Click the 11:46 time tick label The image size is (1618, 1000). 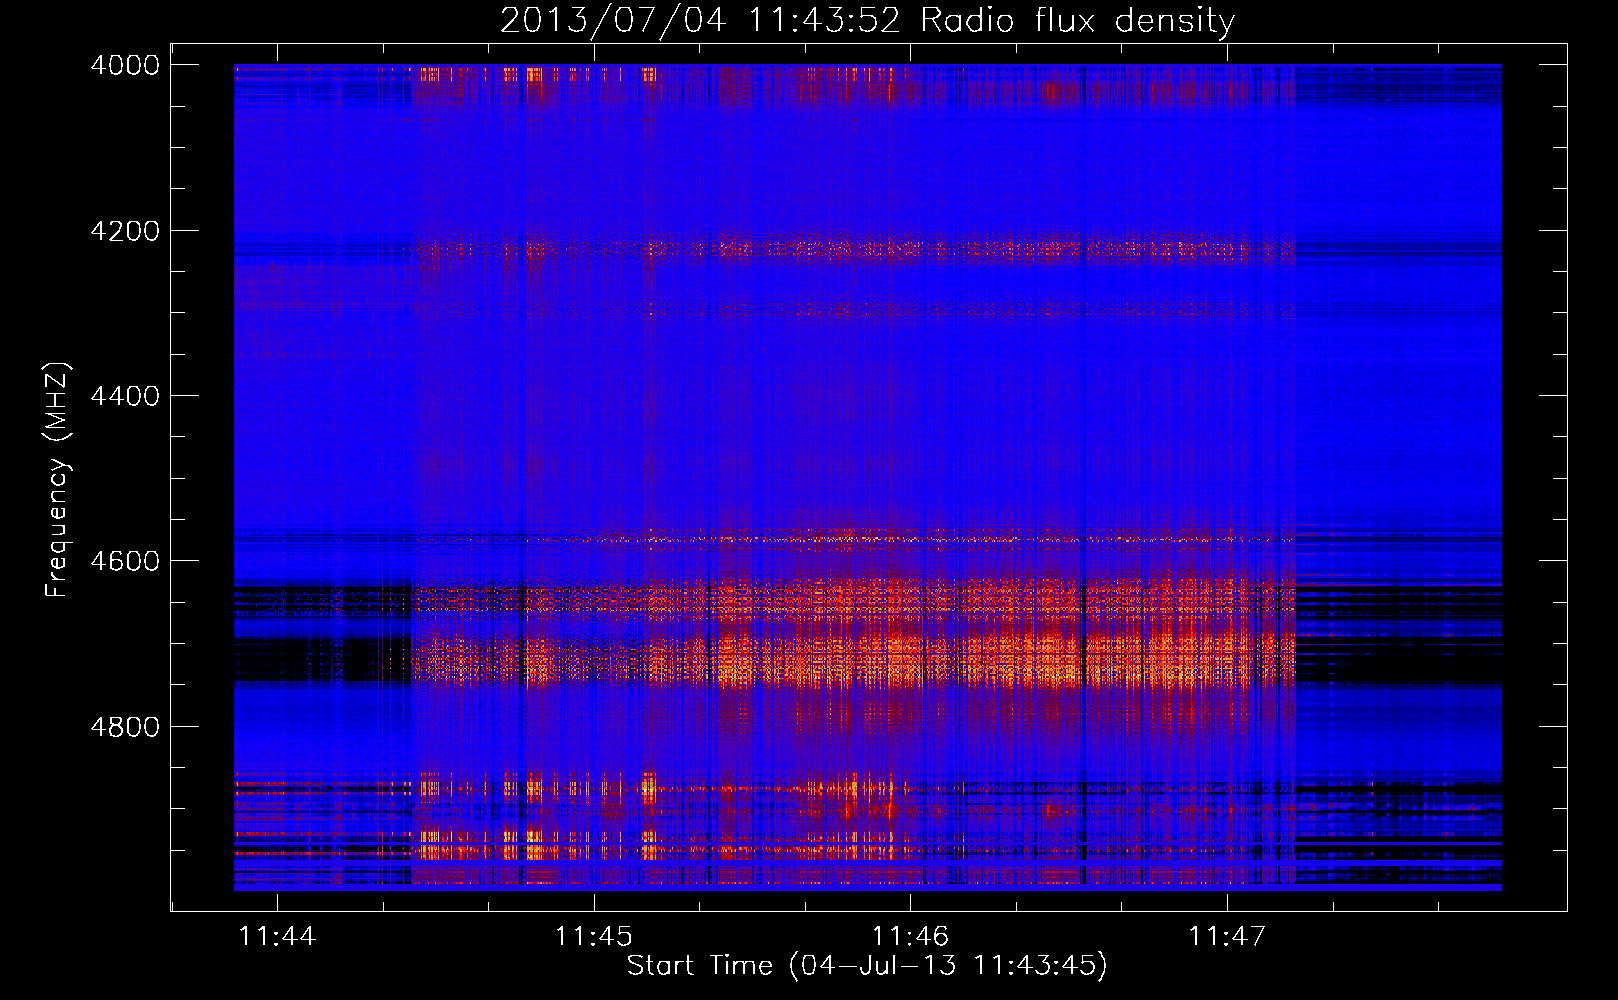tap(910, 936)
